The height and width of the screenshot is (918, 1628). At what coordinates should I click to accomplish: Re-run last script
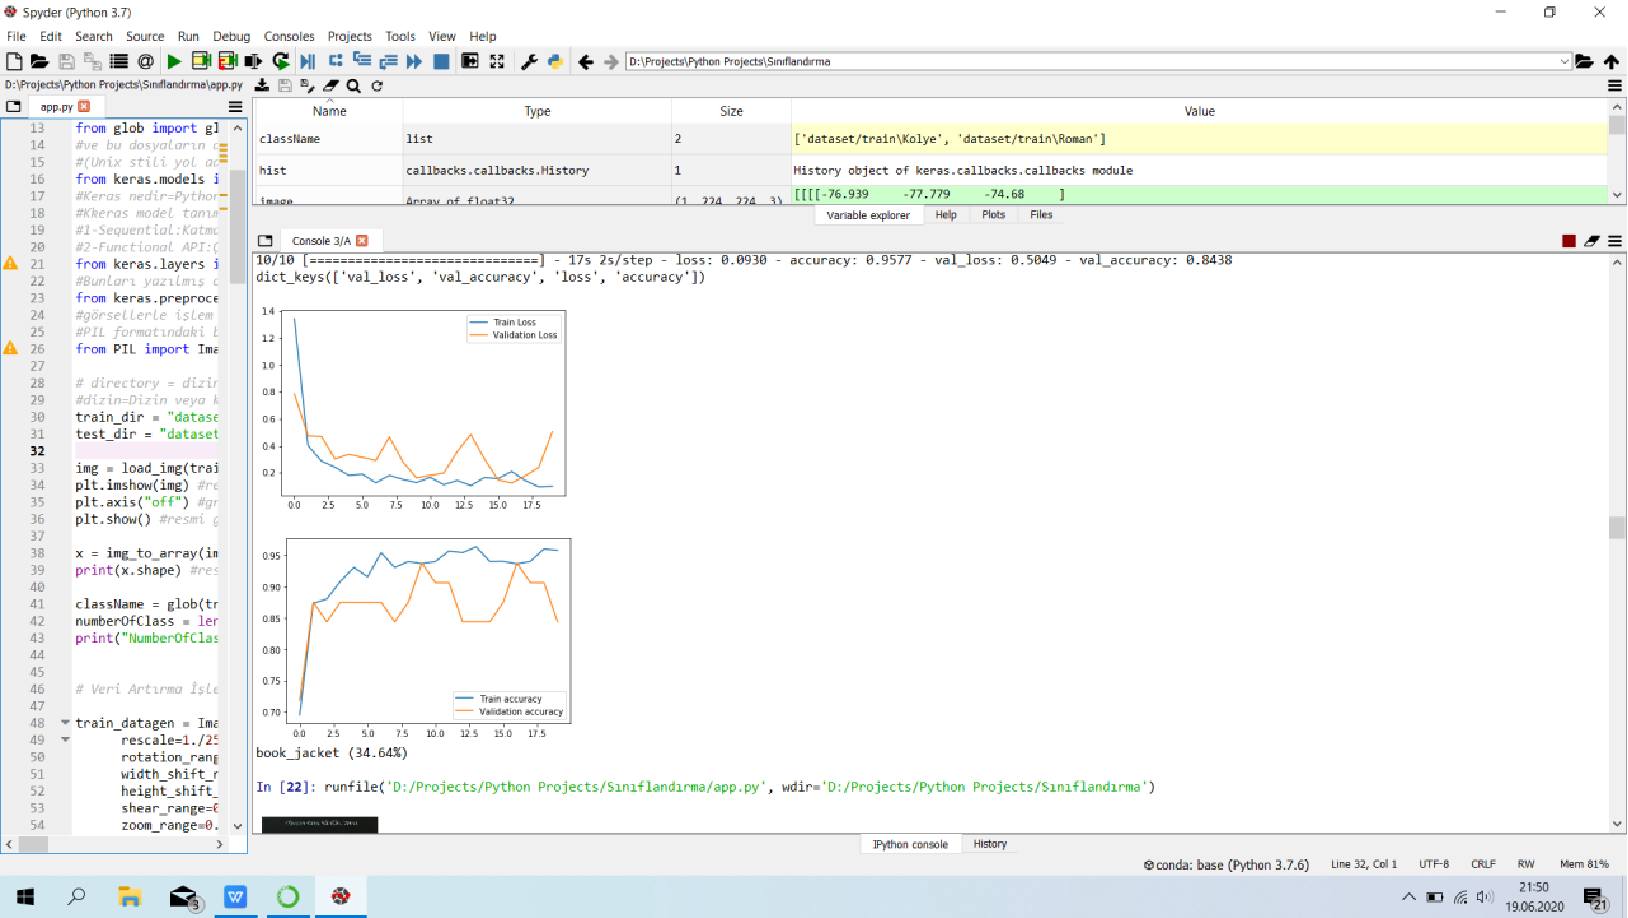tap(281, 61)
